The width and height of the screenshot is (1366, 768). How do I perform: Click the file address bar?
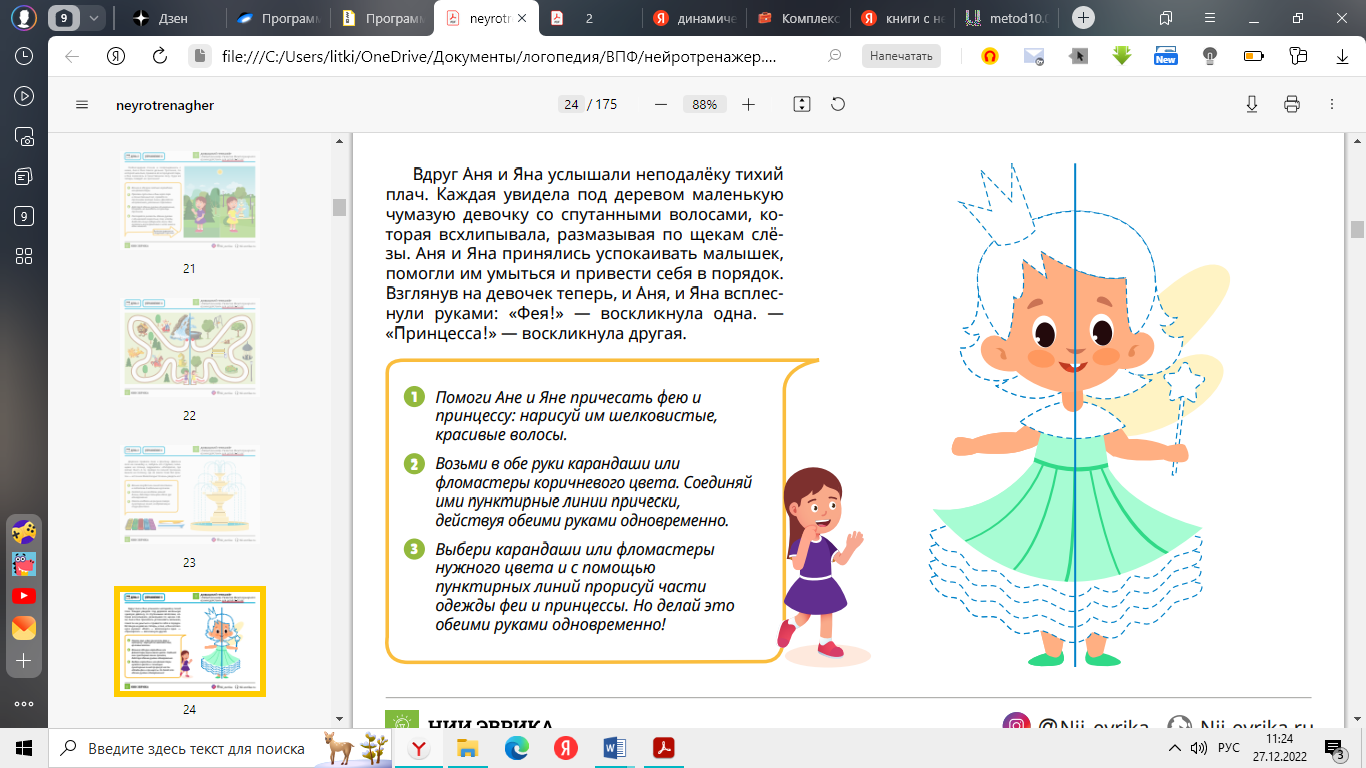500,57
